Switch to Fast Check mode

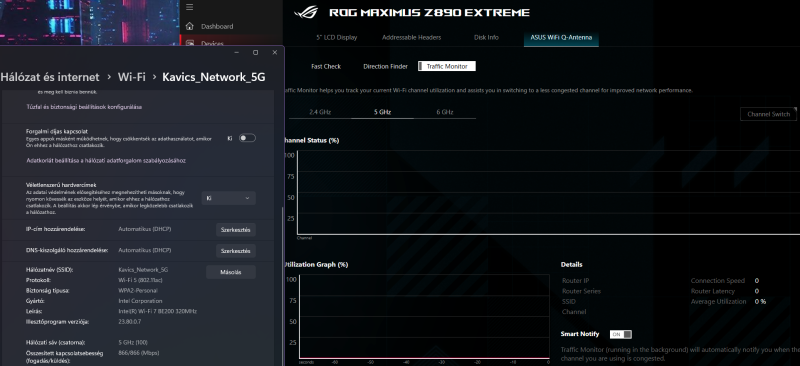click(326, 66)
